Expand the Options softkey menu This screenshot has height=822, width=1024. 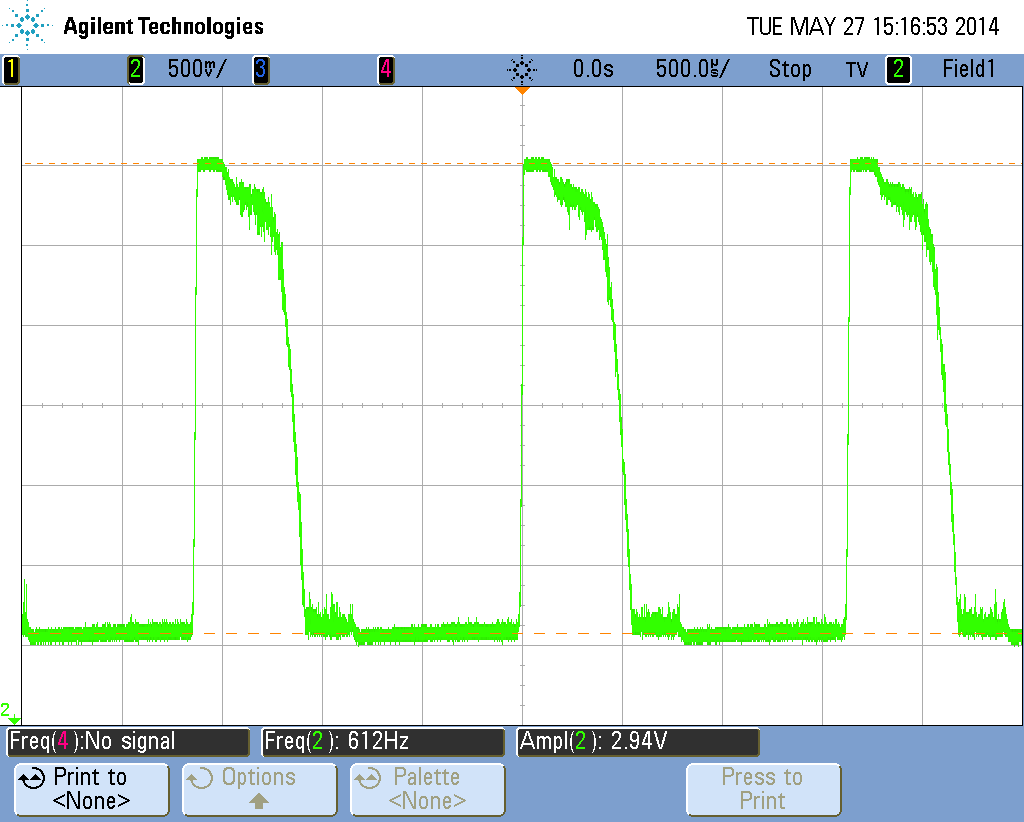(259, 789)
